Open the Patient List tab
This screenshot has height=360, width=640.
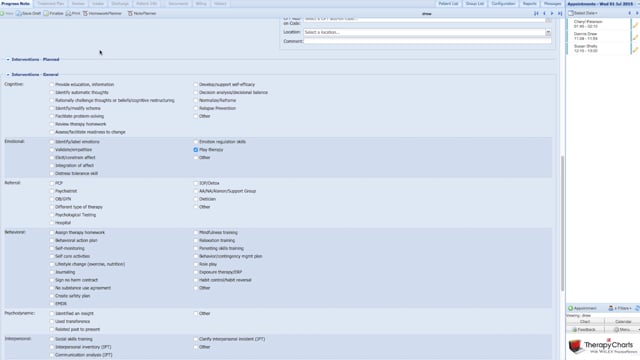(x=448, y=4)
